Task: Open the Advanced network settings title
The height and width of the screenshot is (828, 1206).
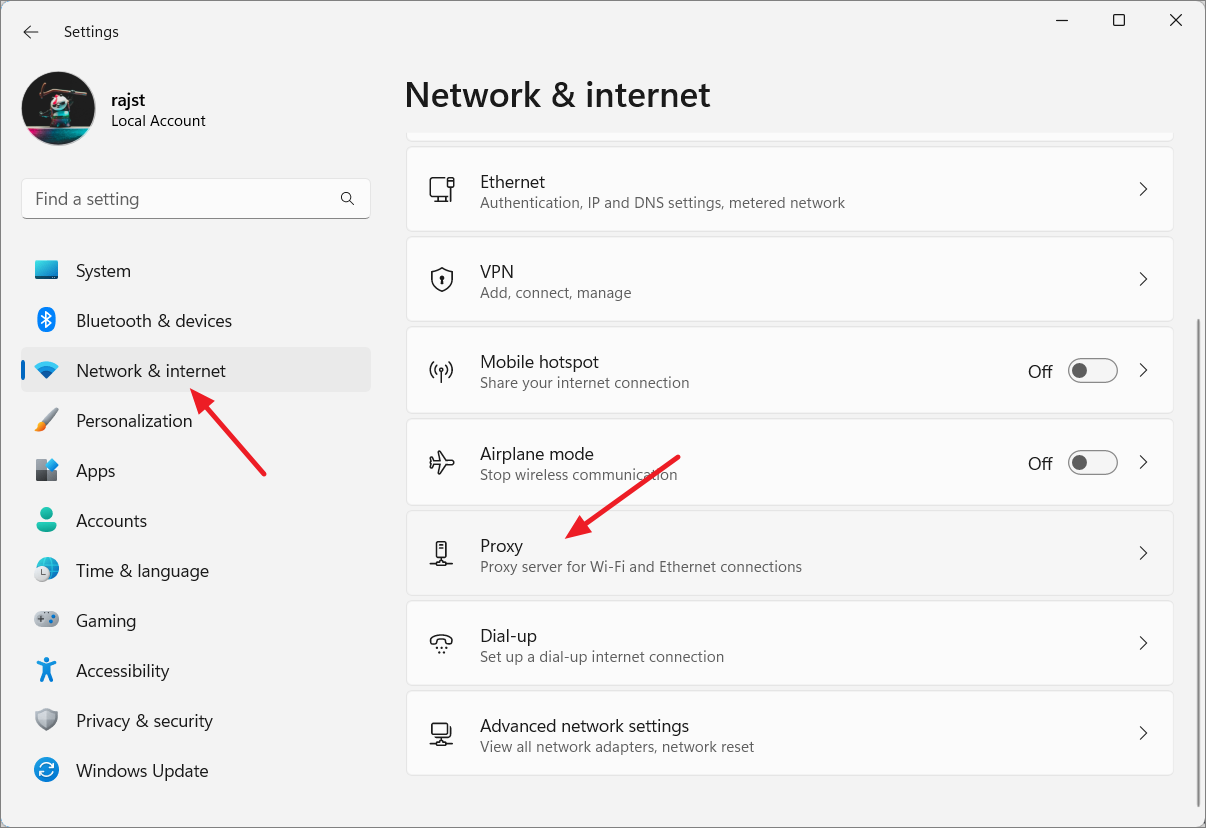Action: click(584, 726)
